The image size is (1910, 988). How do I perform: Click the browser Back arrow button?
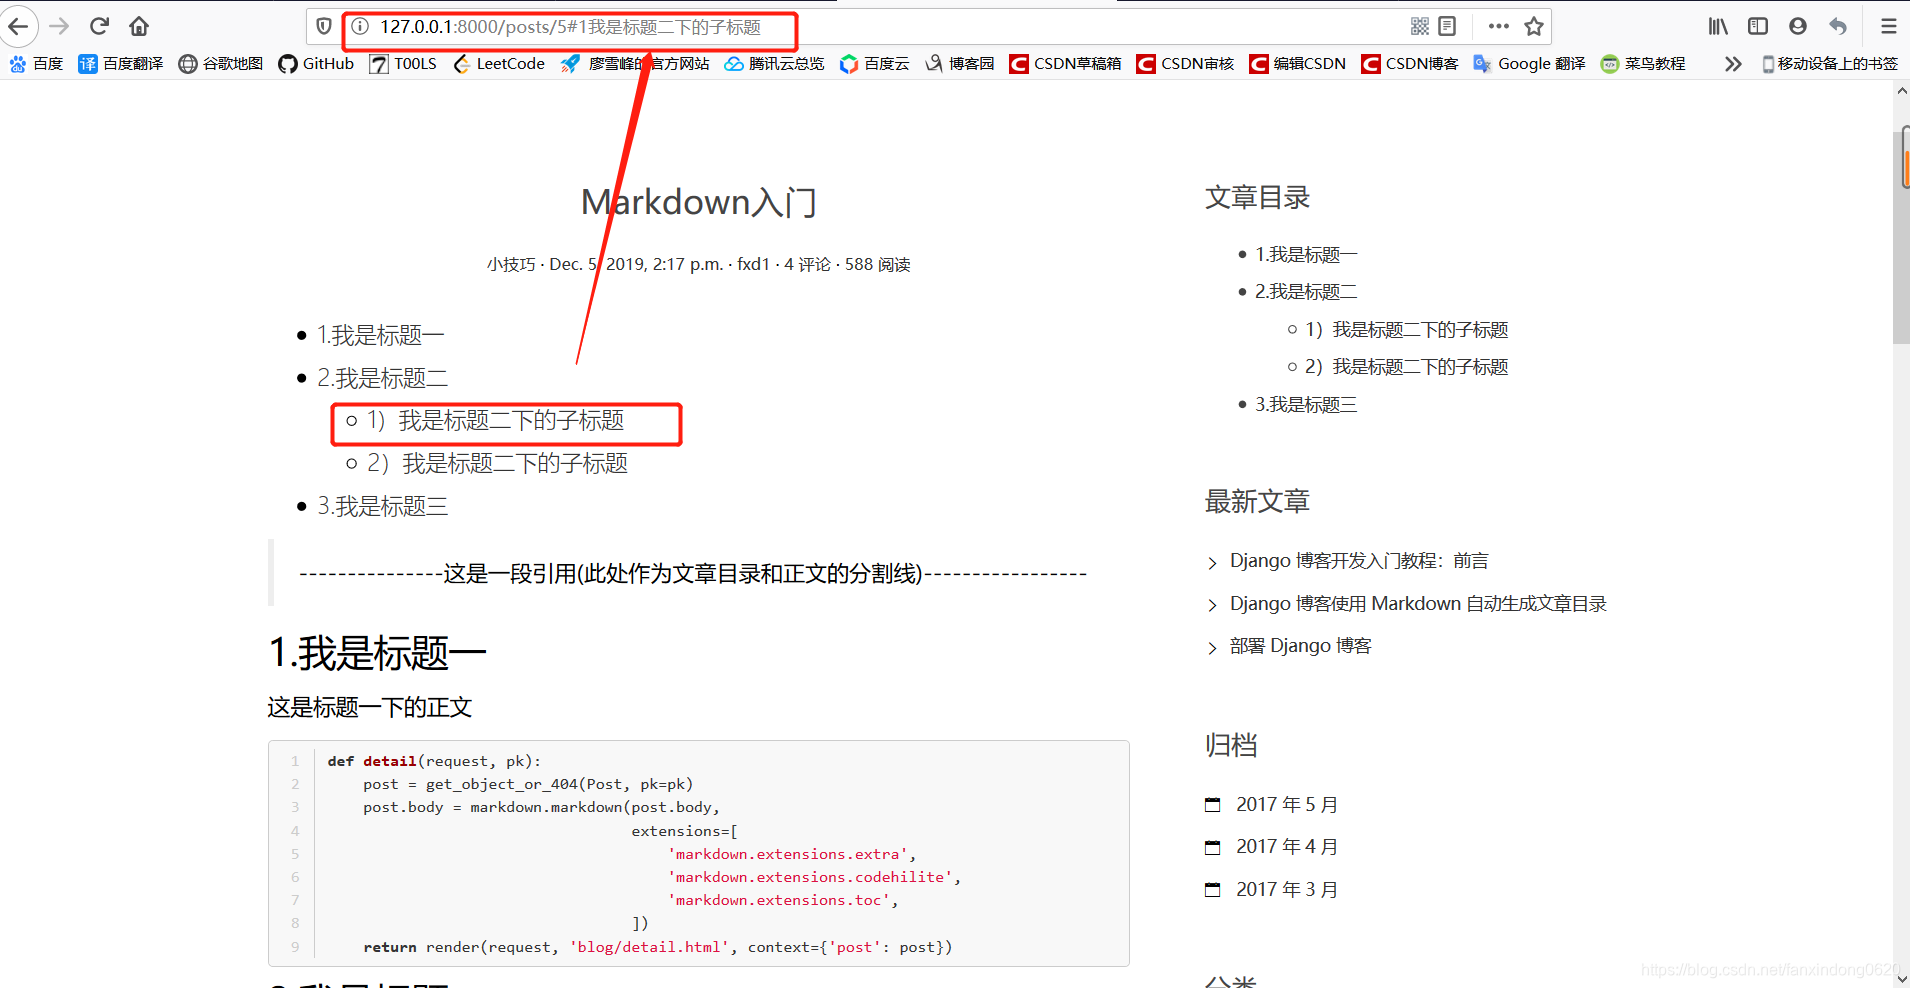pos(19,26)
